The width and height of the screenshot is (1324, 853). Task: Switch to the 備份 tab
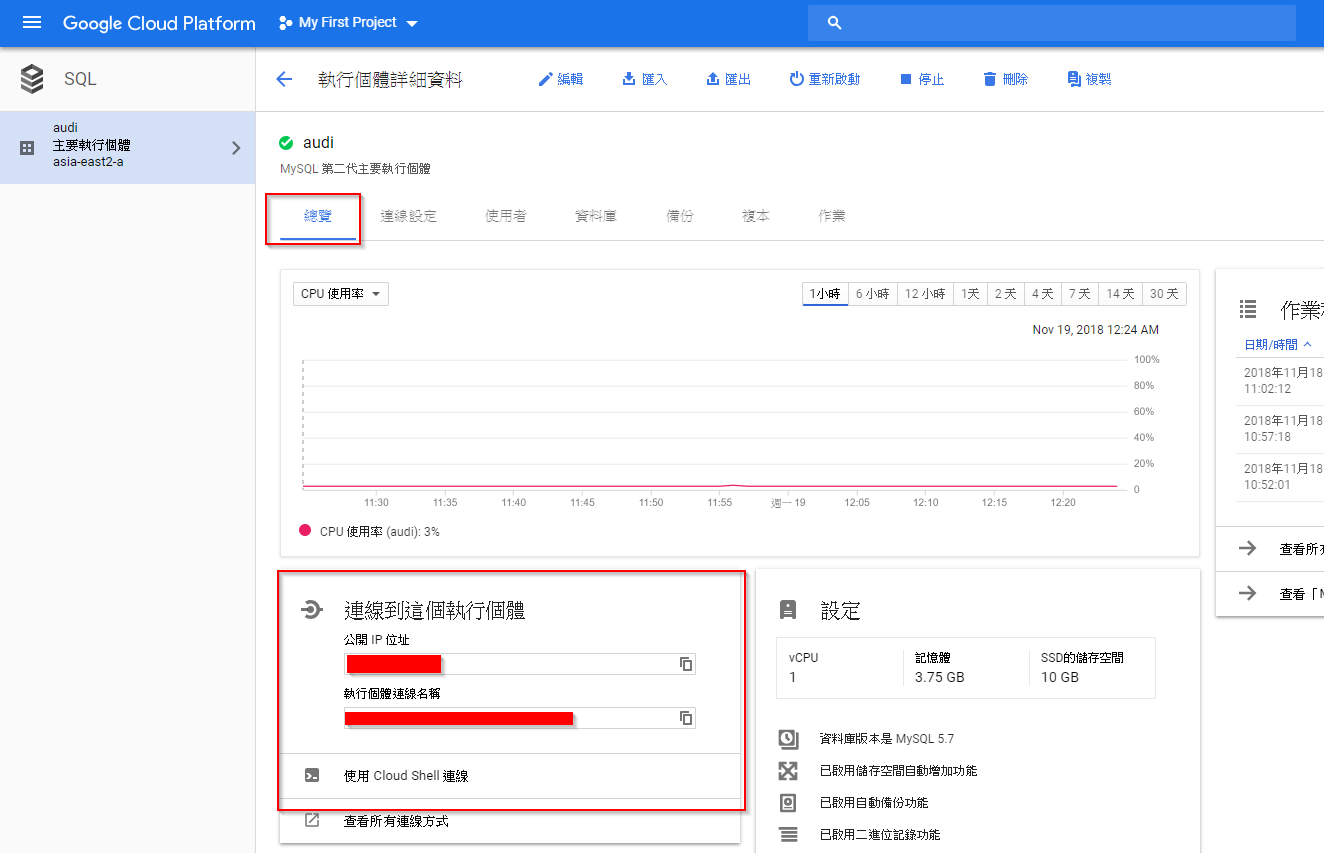click(x=680, y=215)
